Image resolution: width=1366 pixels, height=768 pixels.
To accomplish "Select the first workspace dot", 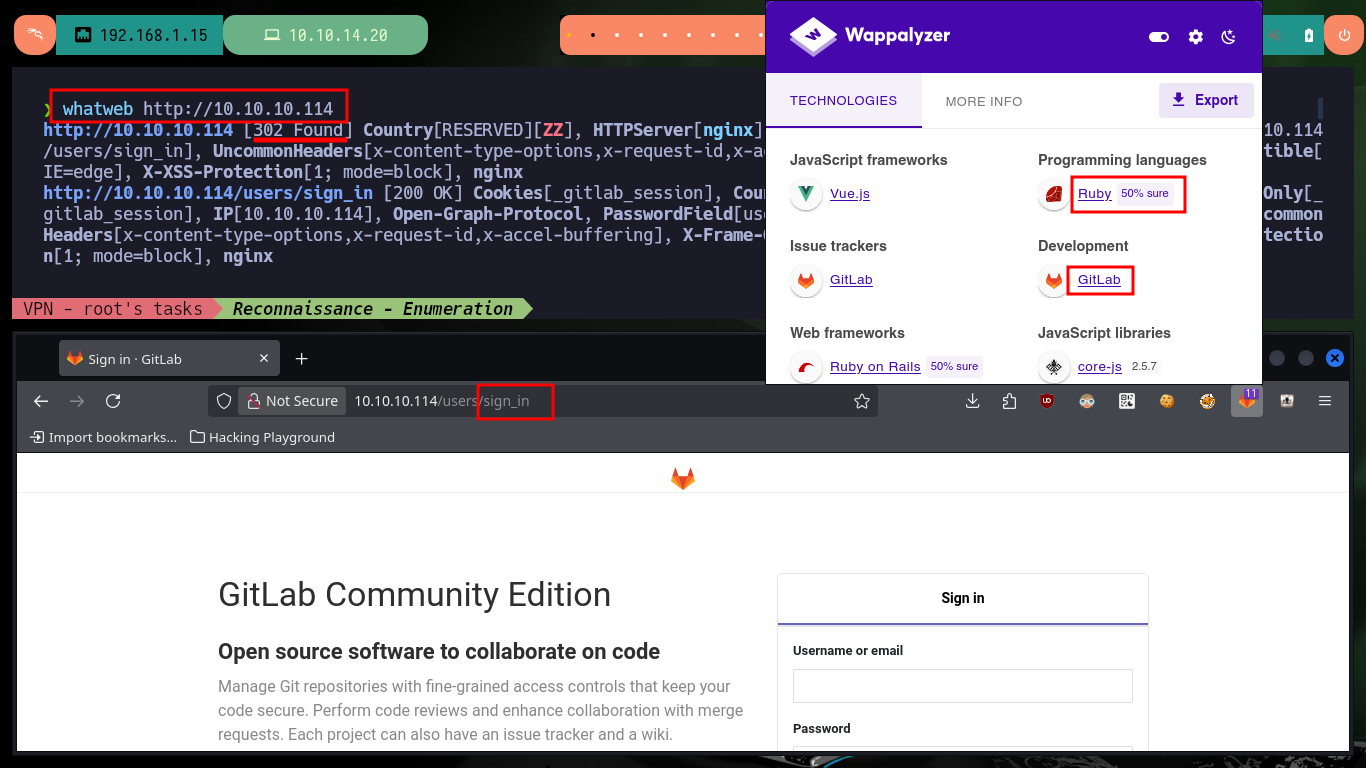I will click(x=569, y=35).
